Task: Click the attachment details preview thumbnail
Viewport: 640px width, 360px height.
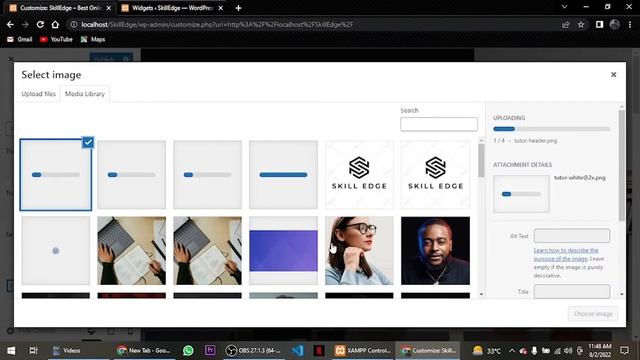Action: 521,194
